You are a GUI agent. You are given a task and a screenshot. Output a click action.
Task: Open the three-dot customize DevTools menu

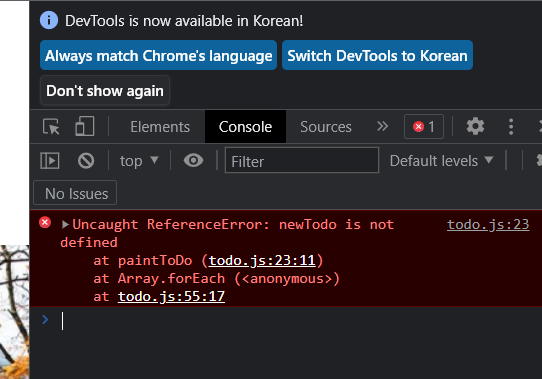tap(511, 127)
